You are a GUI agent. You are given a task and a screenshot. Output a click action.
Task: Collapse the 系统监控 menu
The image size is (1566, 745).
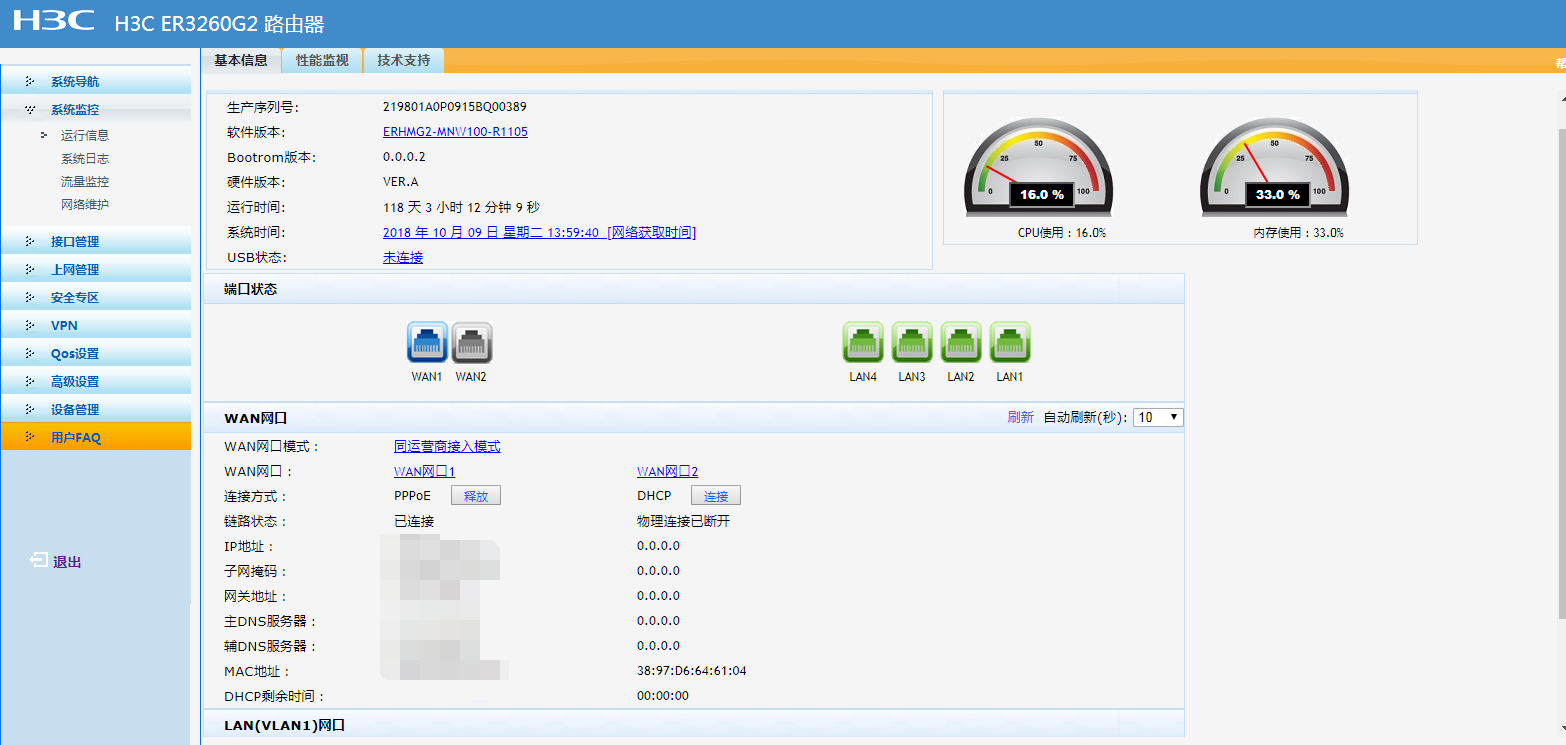[x=96, y=110]
